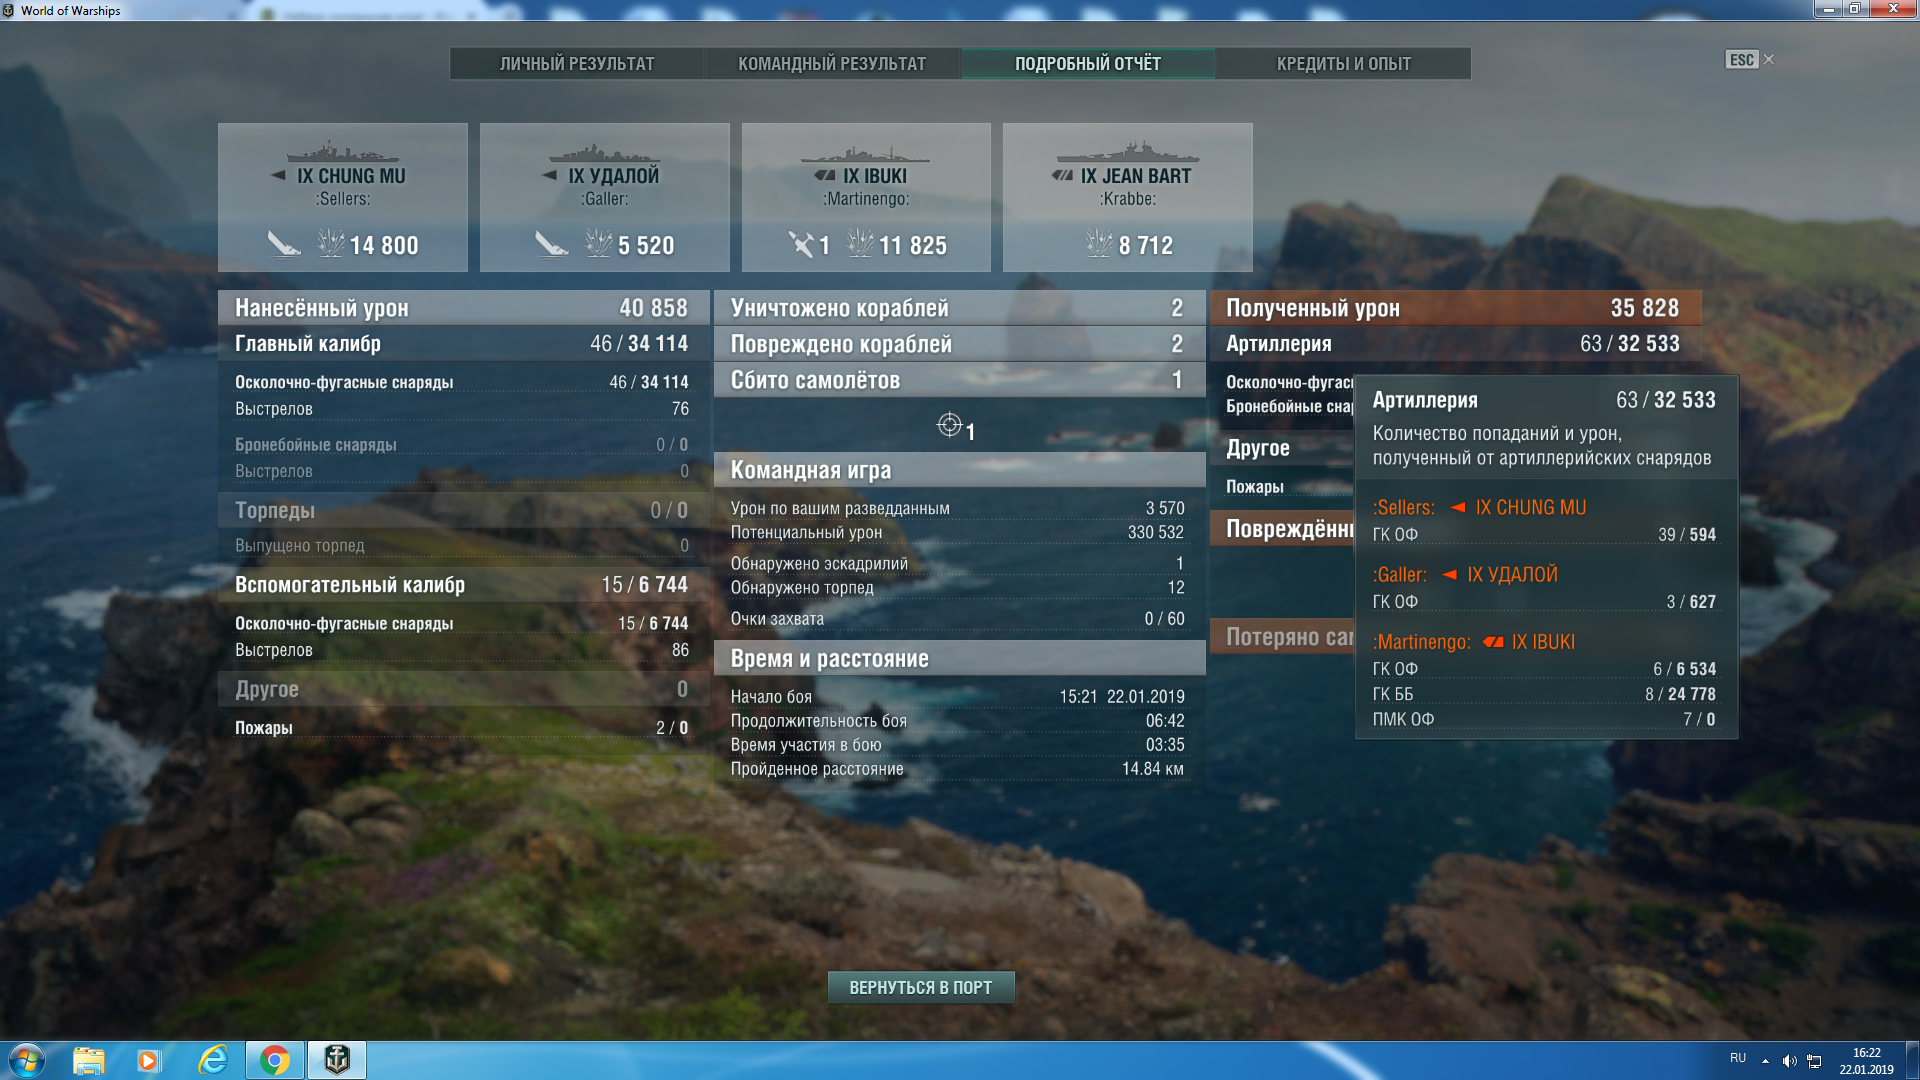The image size is (1920, 1080).
Task: Select the IX JEAN BART ship card
Action: (x=1128, y=197)
